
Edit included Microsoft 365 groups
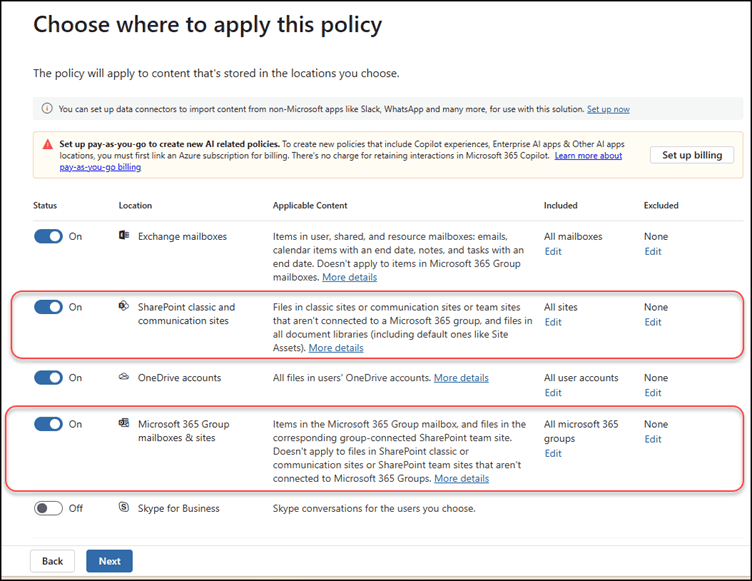[553, 453]
